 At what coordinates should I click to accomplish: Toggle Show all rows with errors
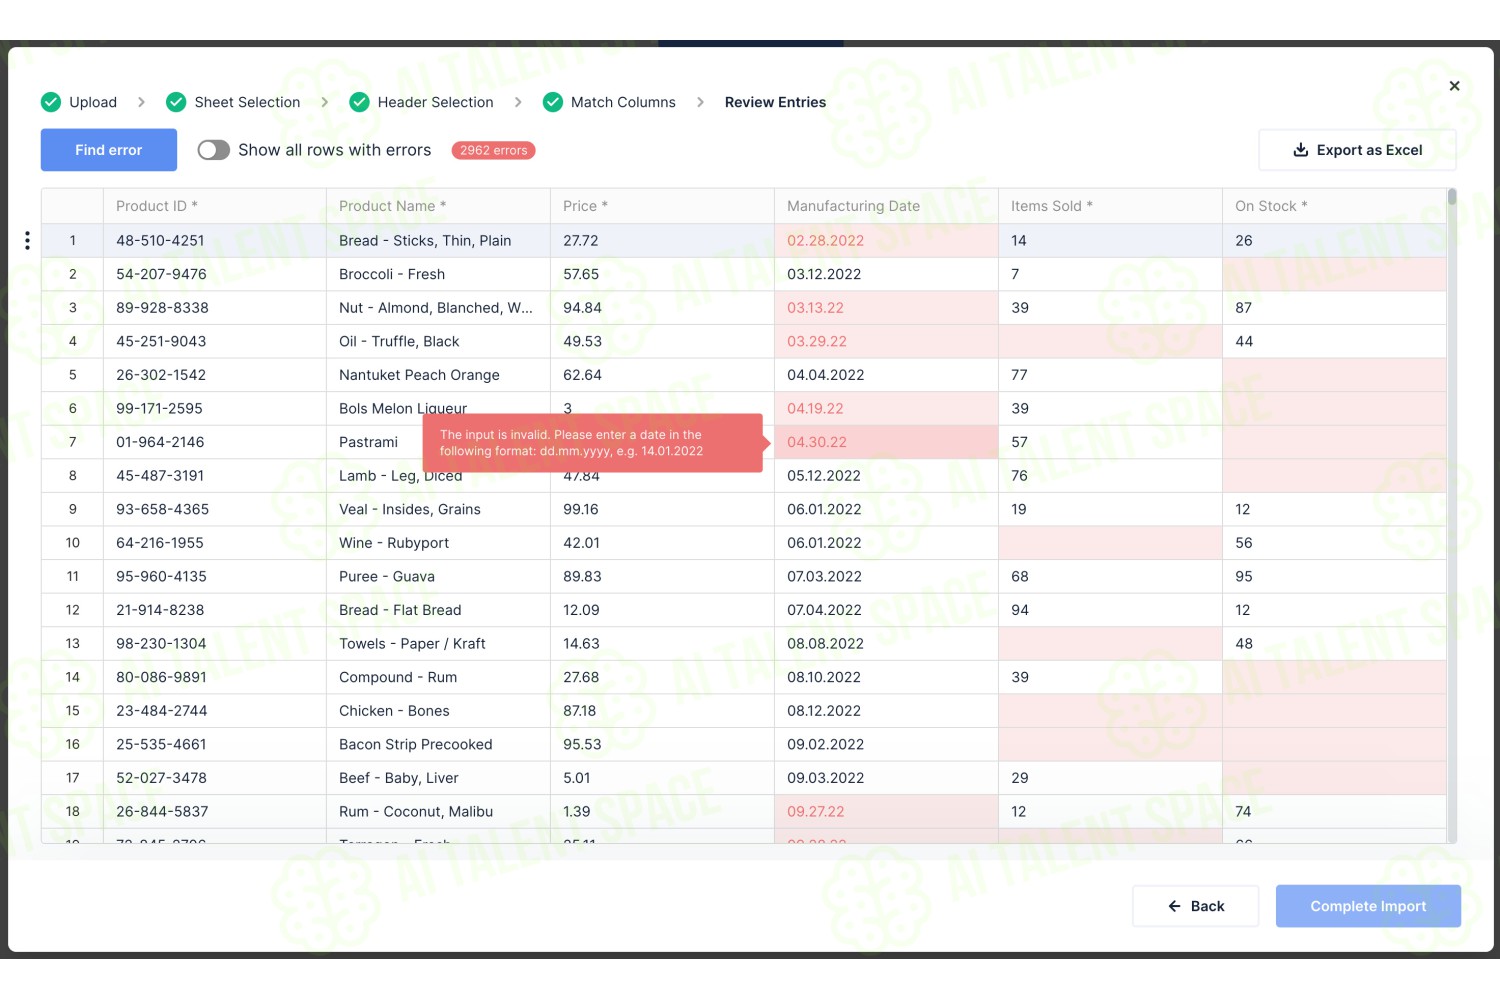[x=213, y=150]
